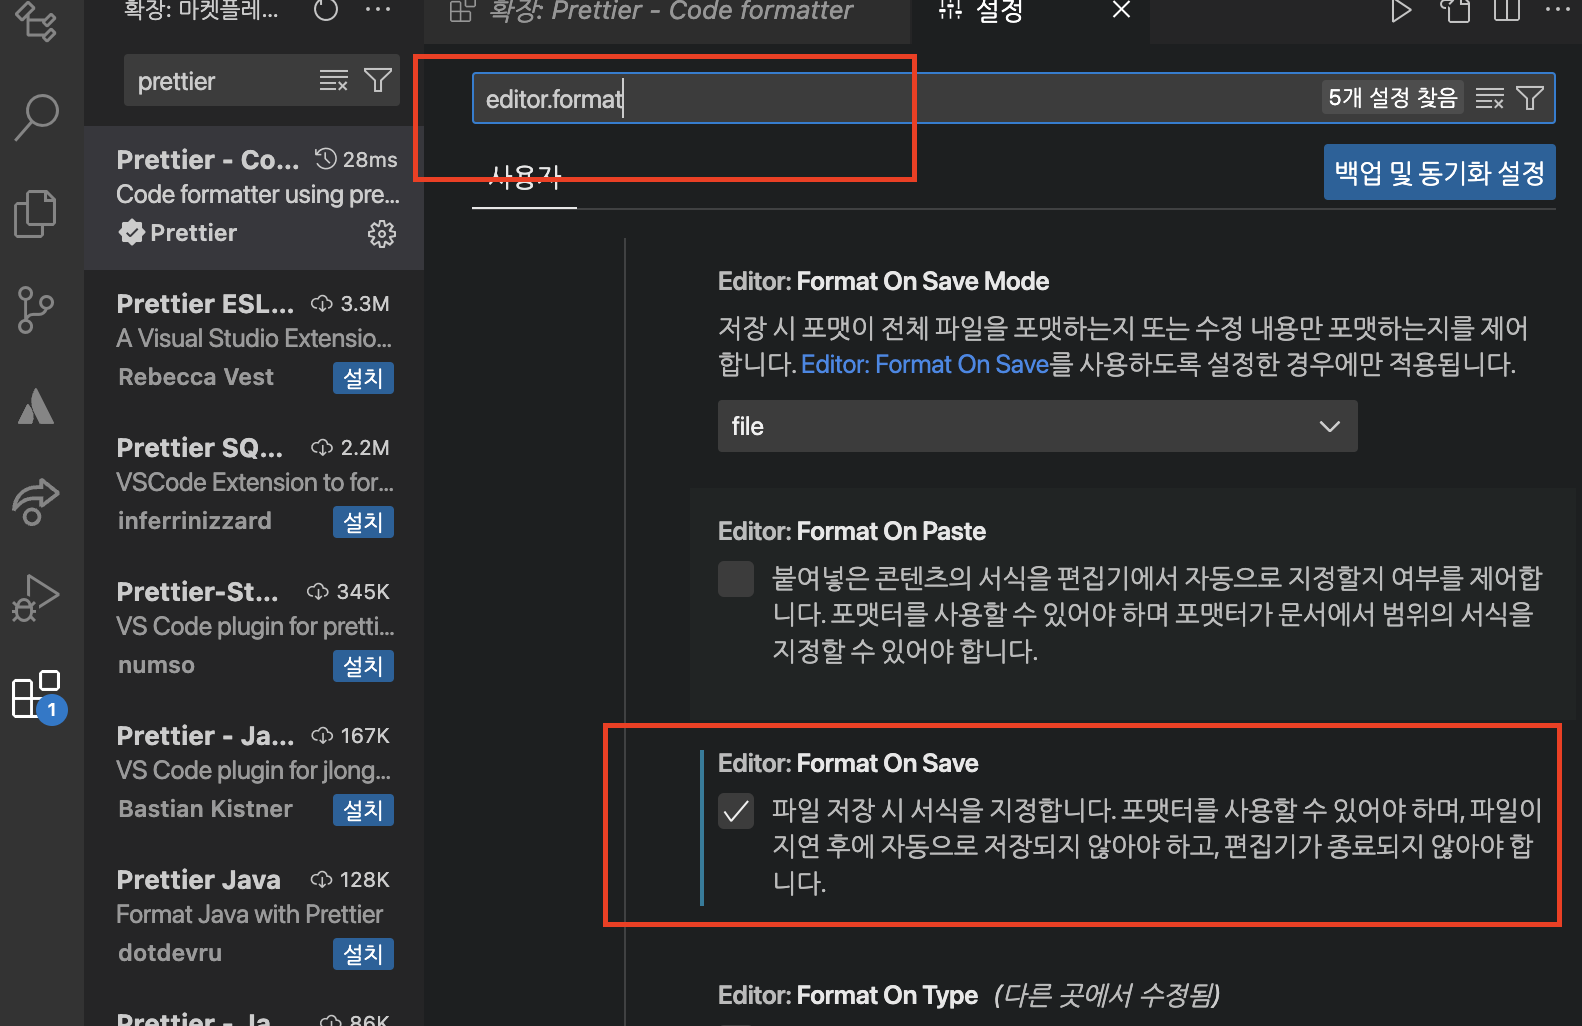Click the 5개 설정 찾음 results badge

pos(1393,97)
